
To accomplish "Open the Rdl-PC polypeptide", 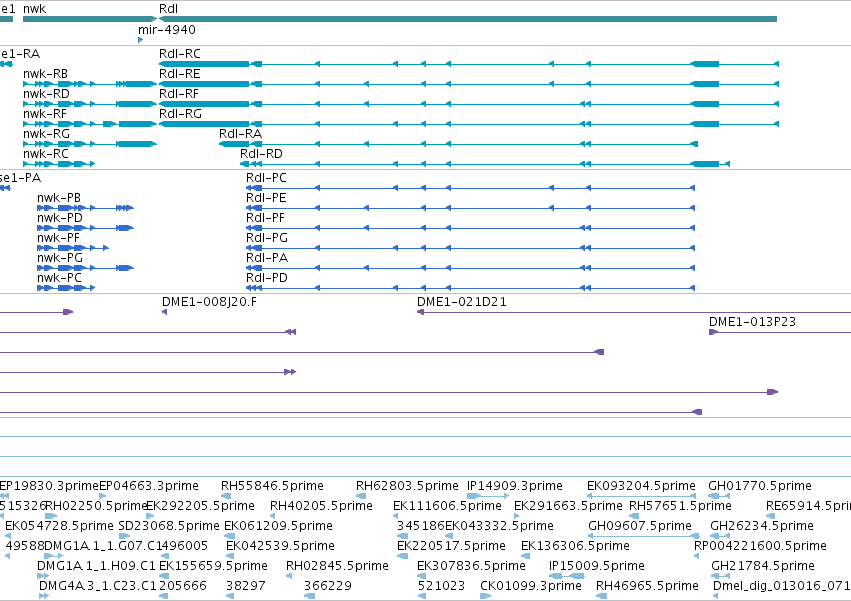I will (266, 178).
